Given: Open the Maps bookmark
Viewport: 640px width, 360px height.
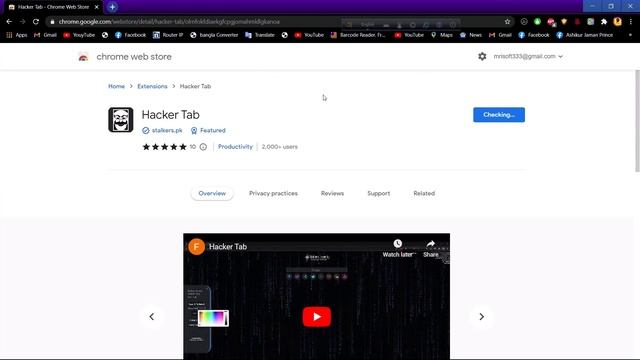Looking at the screenshot, I should (442, 35).
